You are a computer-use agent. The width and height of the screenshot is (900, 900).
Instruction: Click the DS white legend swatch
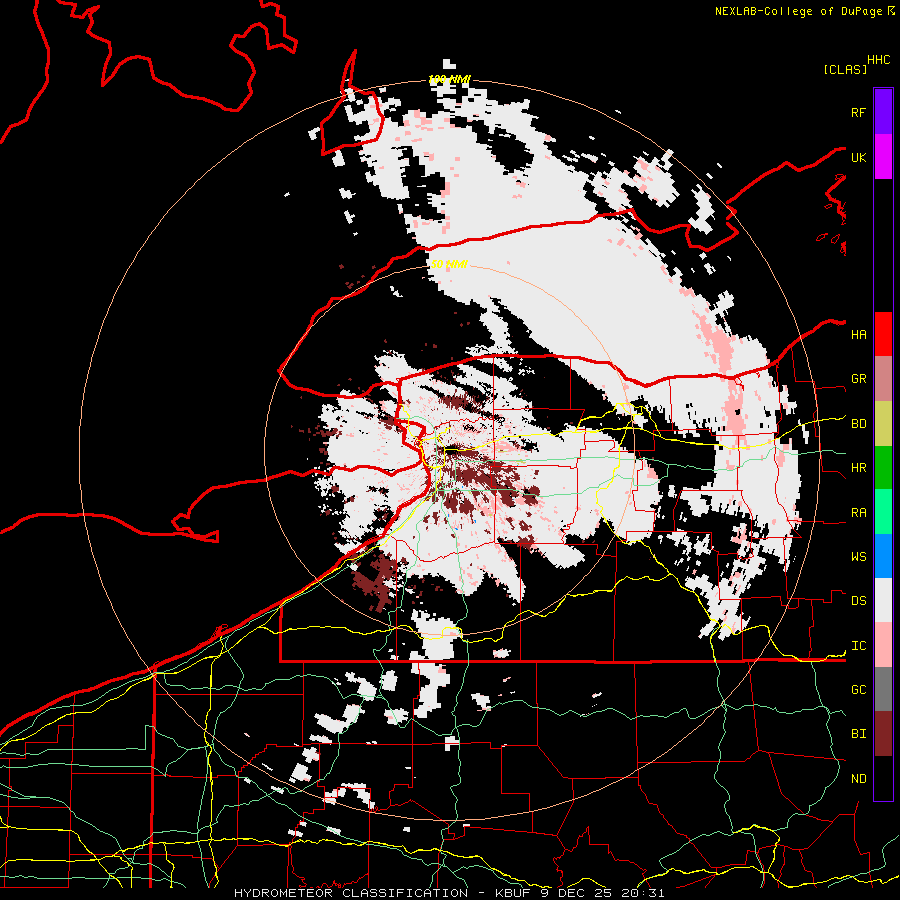tap(883, 600)
